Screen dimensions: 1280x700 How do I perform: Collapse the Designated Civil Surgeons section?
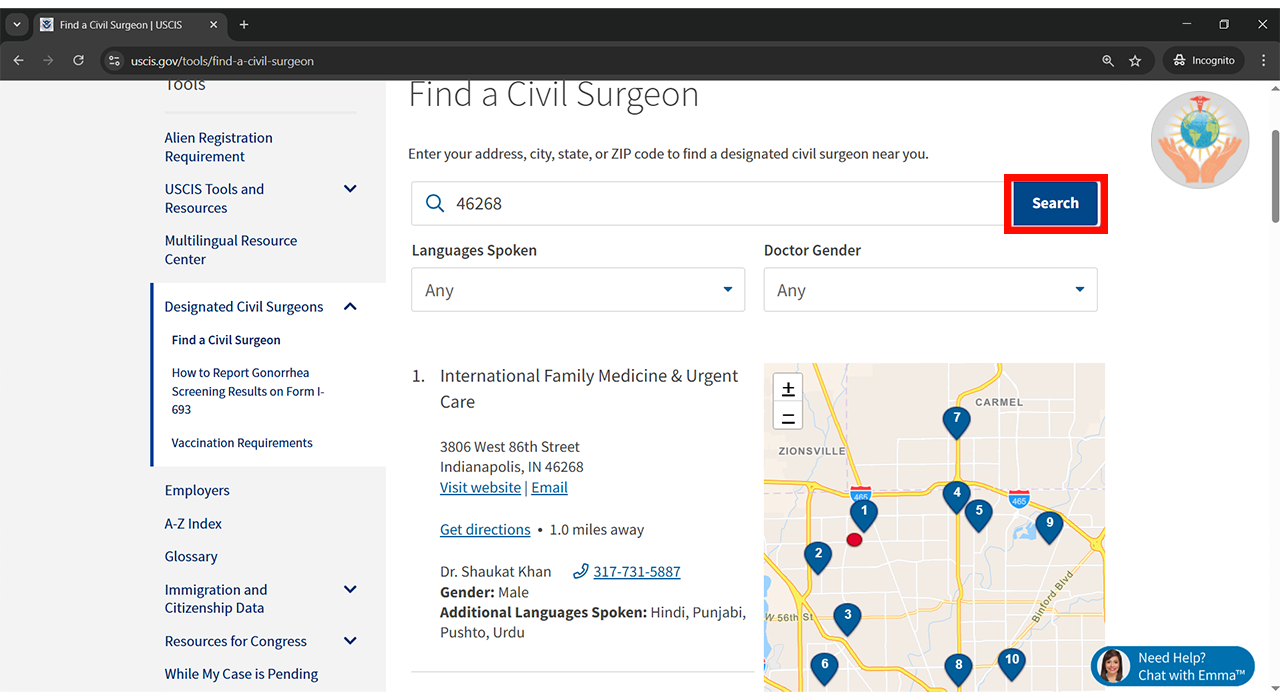tap(350, 307)
